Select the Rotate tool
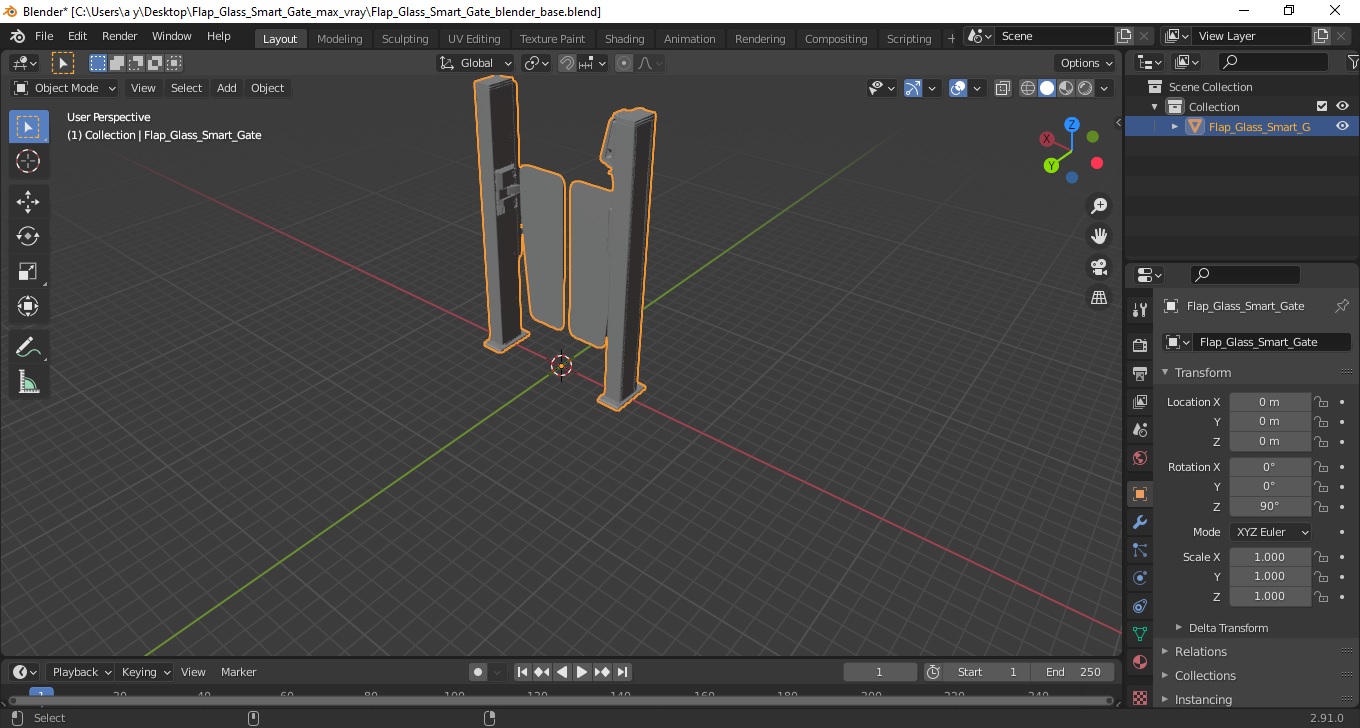The height and width of the screenshot is (728, 1360). 28,237
